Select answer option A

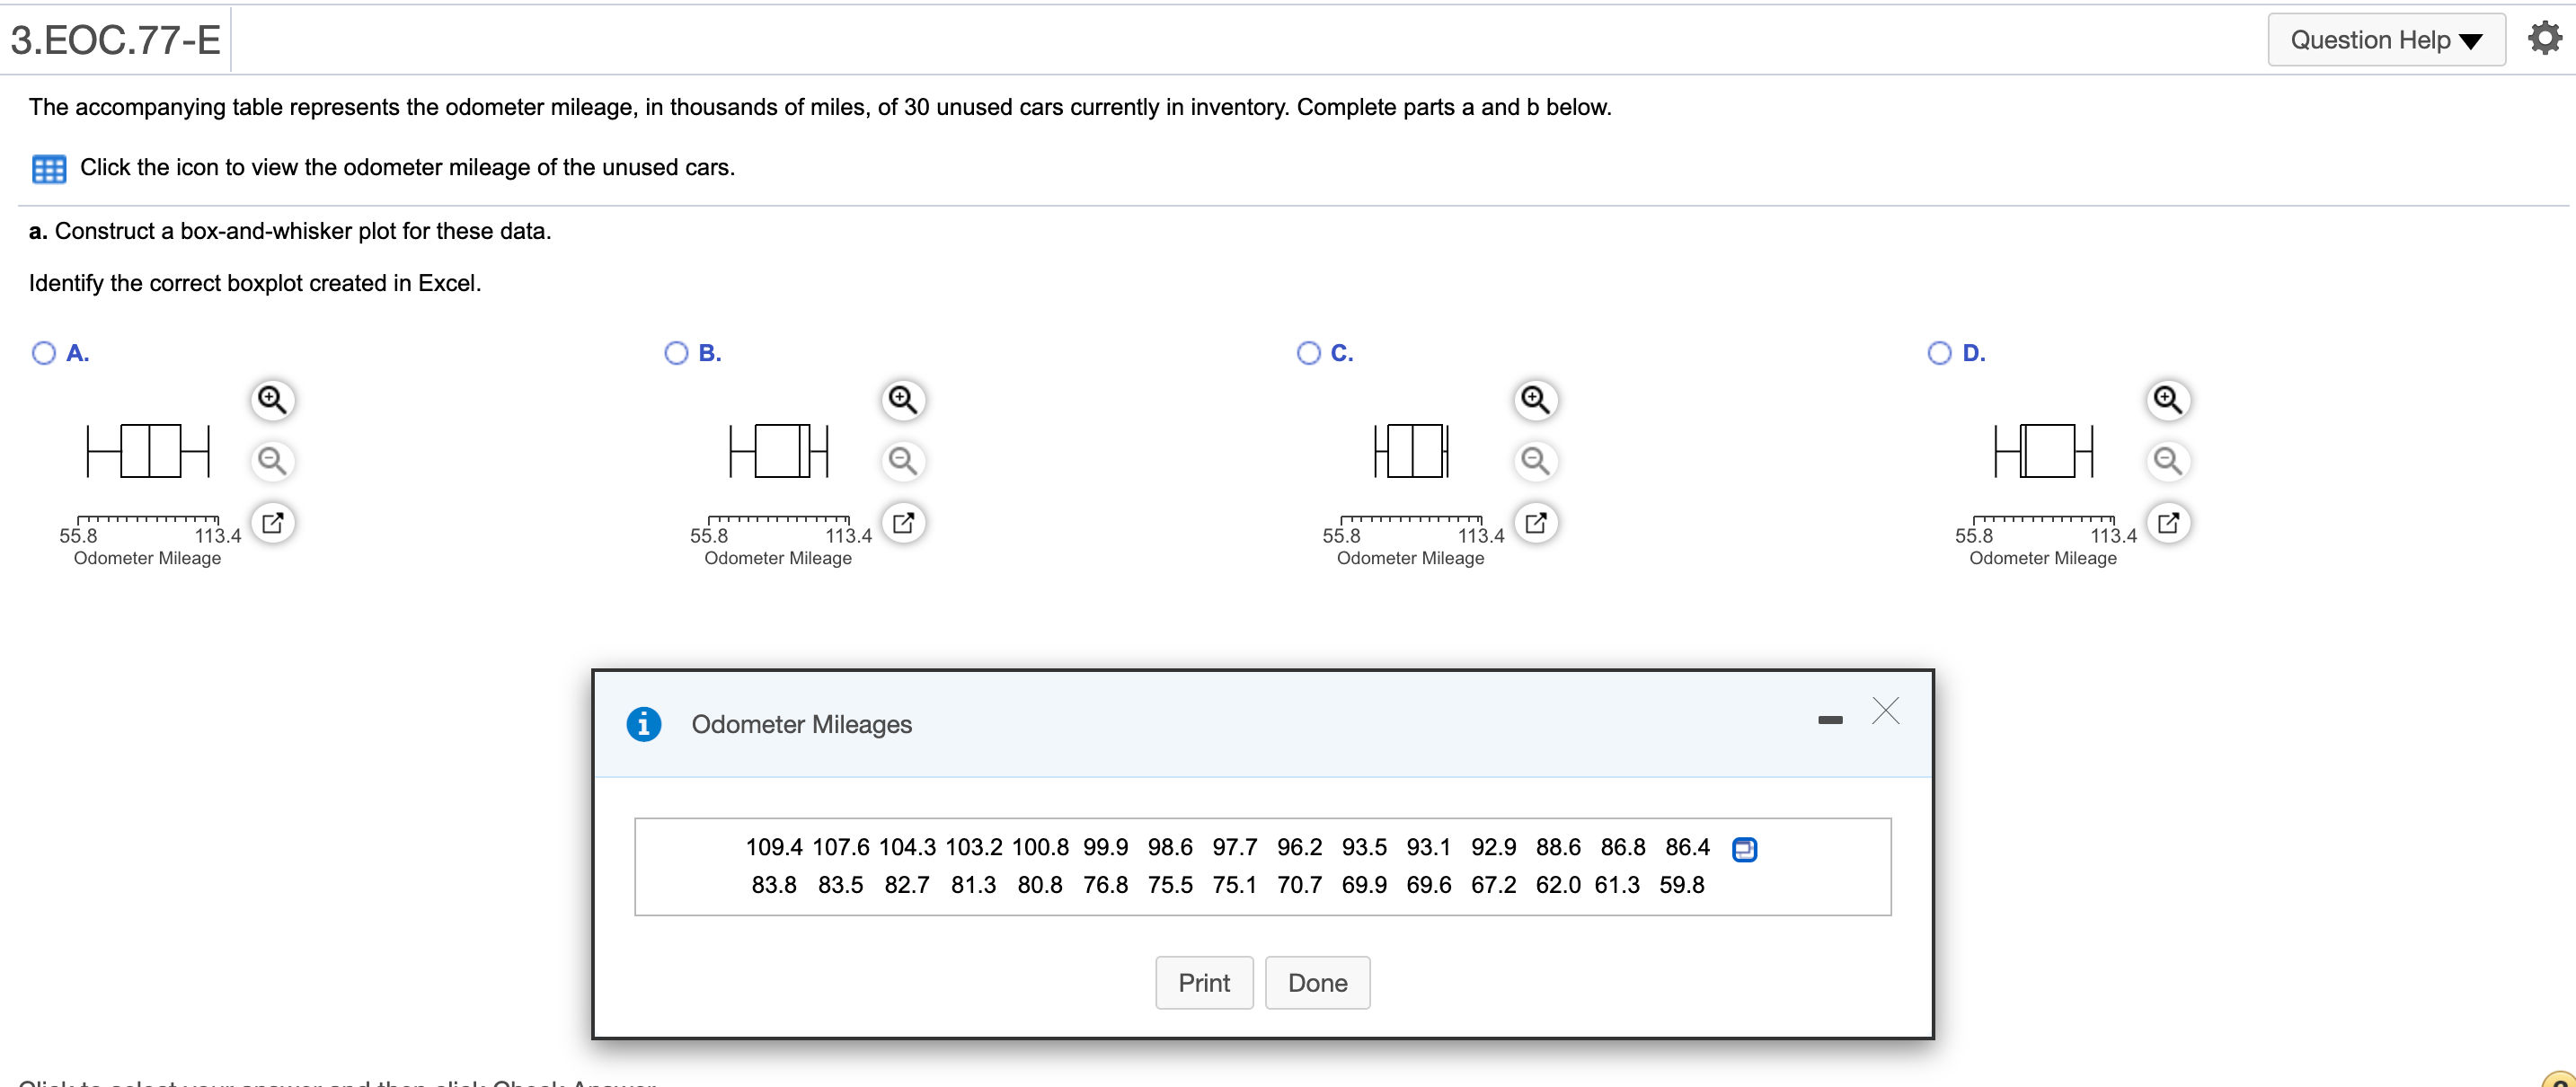(44, 353)
